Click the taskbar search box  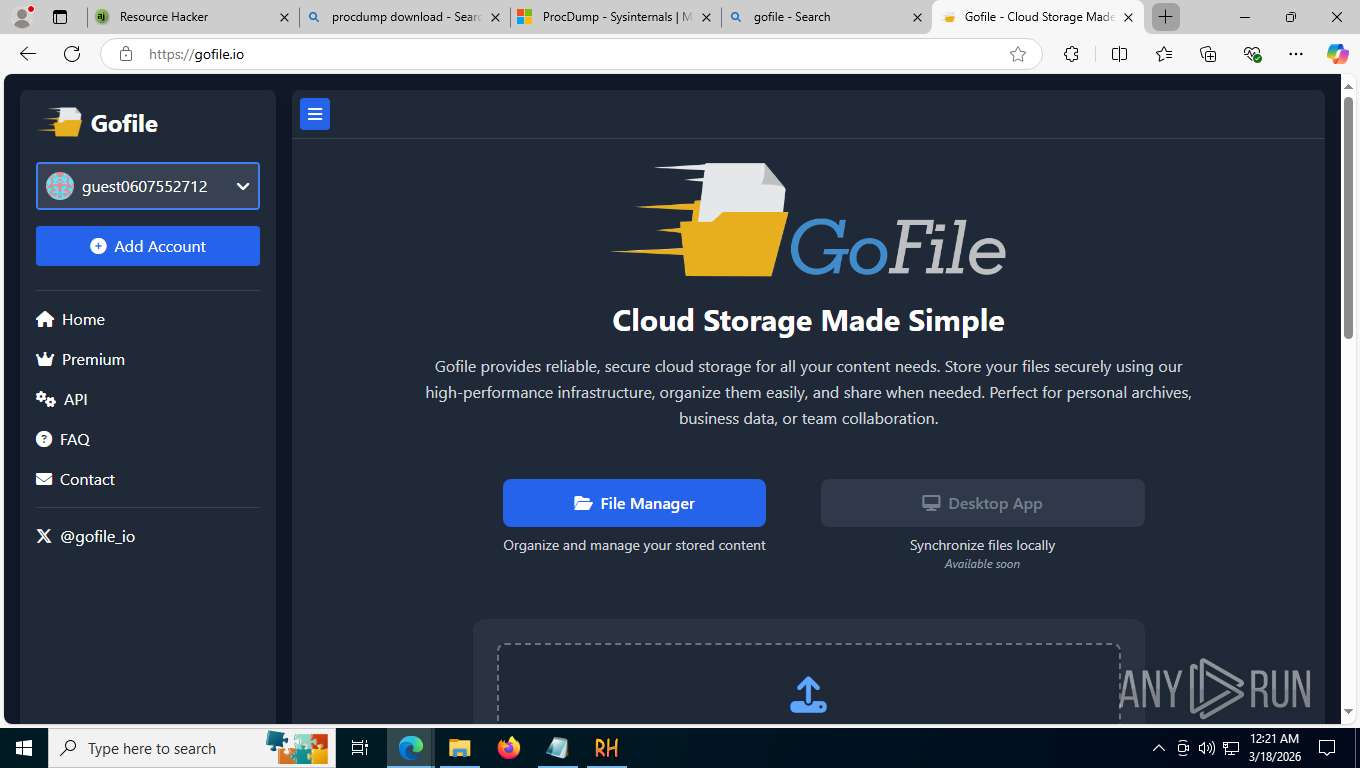pos(190,748)
